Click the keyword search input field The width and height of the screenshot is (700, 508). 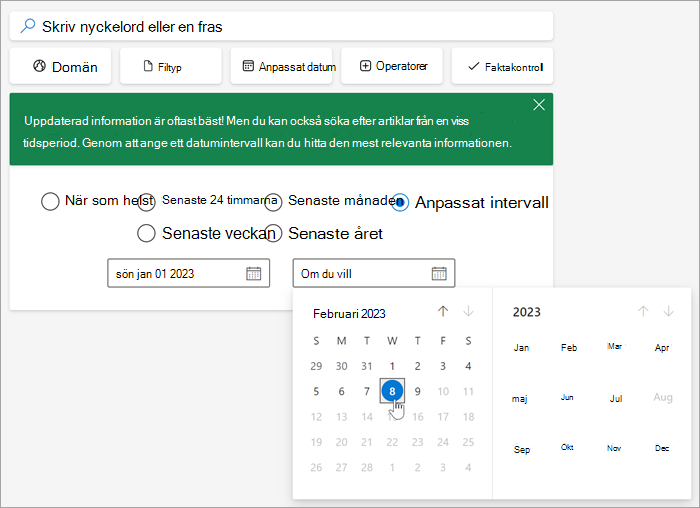281,26
